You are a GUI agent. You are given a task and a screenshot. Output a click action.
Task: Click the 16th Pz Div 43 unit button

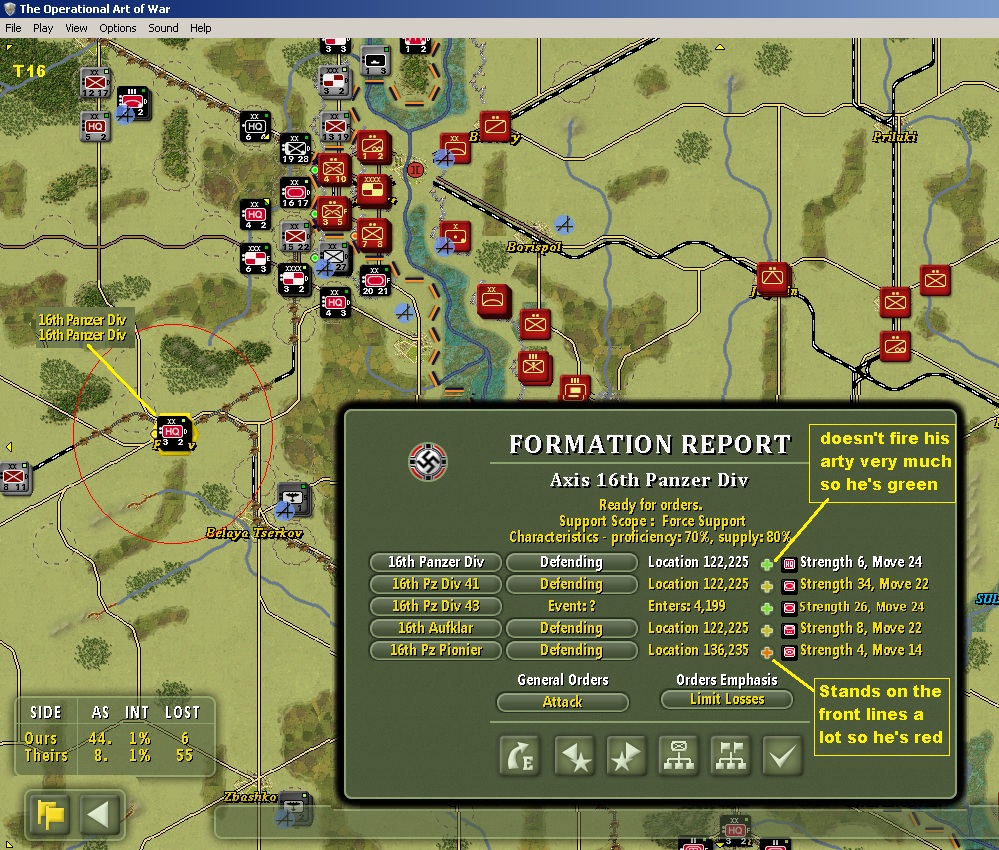pyautogui.click(x=436, y=606)
